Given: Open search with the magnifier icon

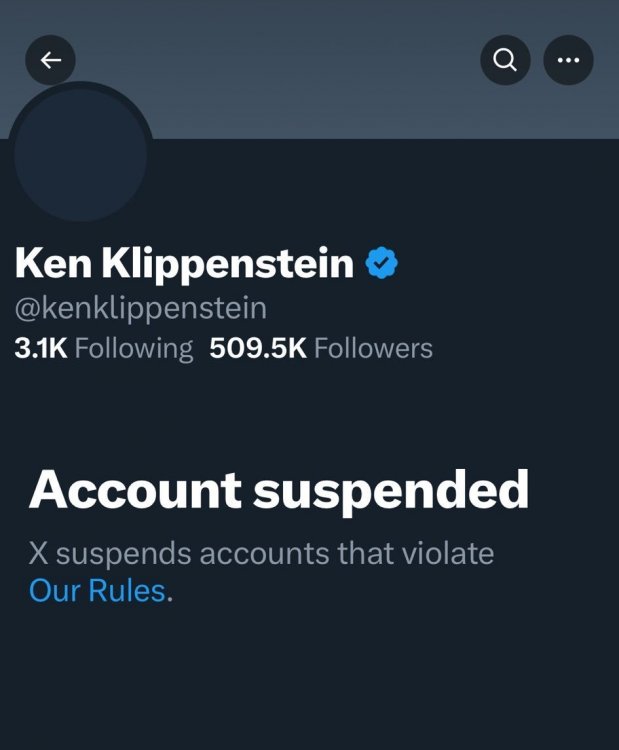Looking at the screenshot, I should [x=506, y=61].
